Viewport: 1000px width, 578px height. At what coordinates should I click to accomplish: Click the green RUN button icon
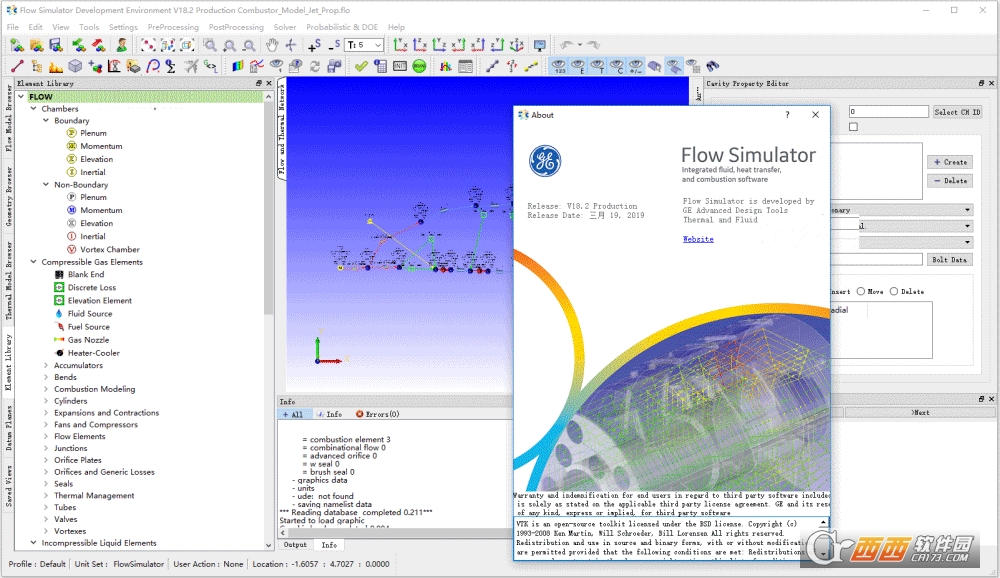419,66
